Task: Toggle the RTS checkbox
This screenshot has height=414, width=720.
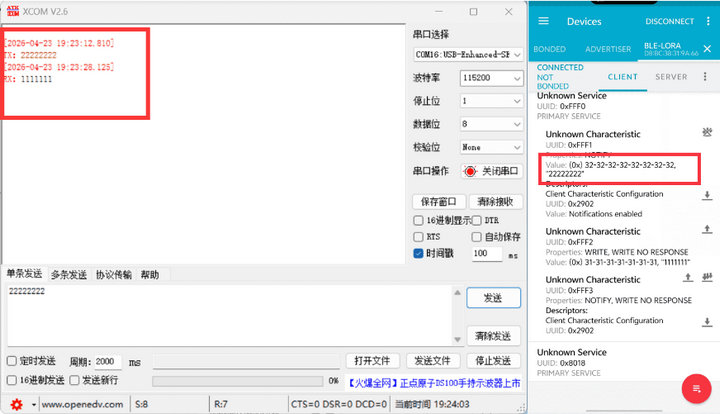Action: coord(418,237)
